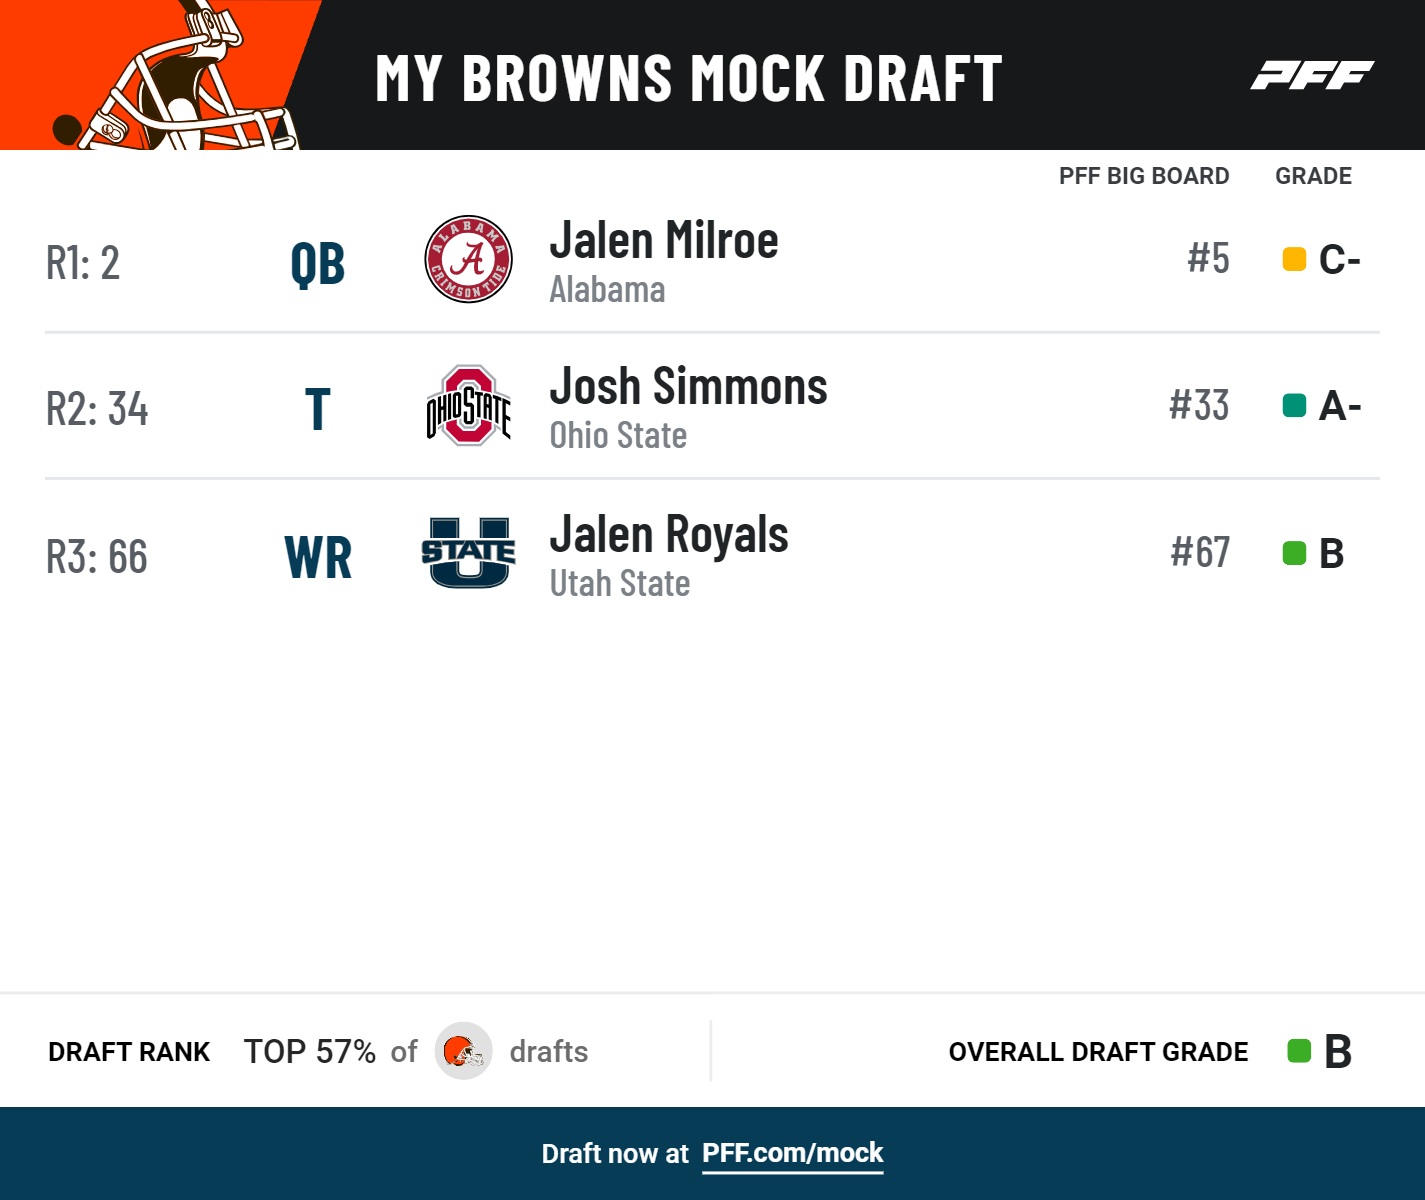Click the #33 big board rank
This screenshot has width=1425, height=1200.
click(x=1198, y=405)
